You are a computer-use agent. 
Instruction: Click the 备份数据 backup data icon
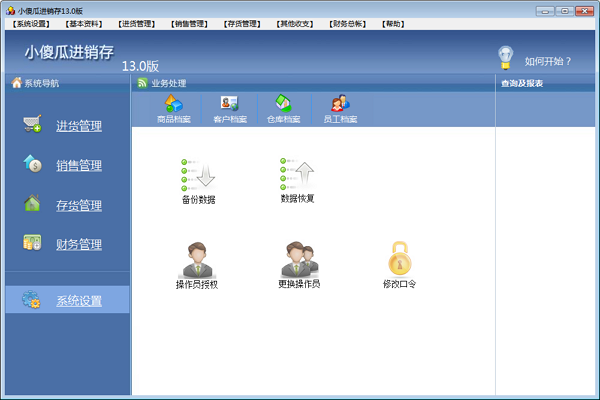pyautogui.click(x=198, y=181)
